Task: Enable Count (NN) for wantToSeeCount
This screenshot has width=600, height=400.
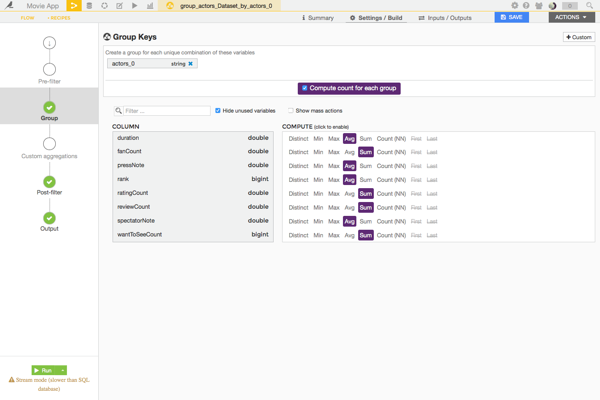Action: coord(391,235)
